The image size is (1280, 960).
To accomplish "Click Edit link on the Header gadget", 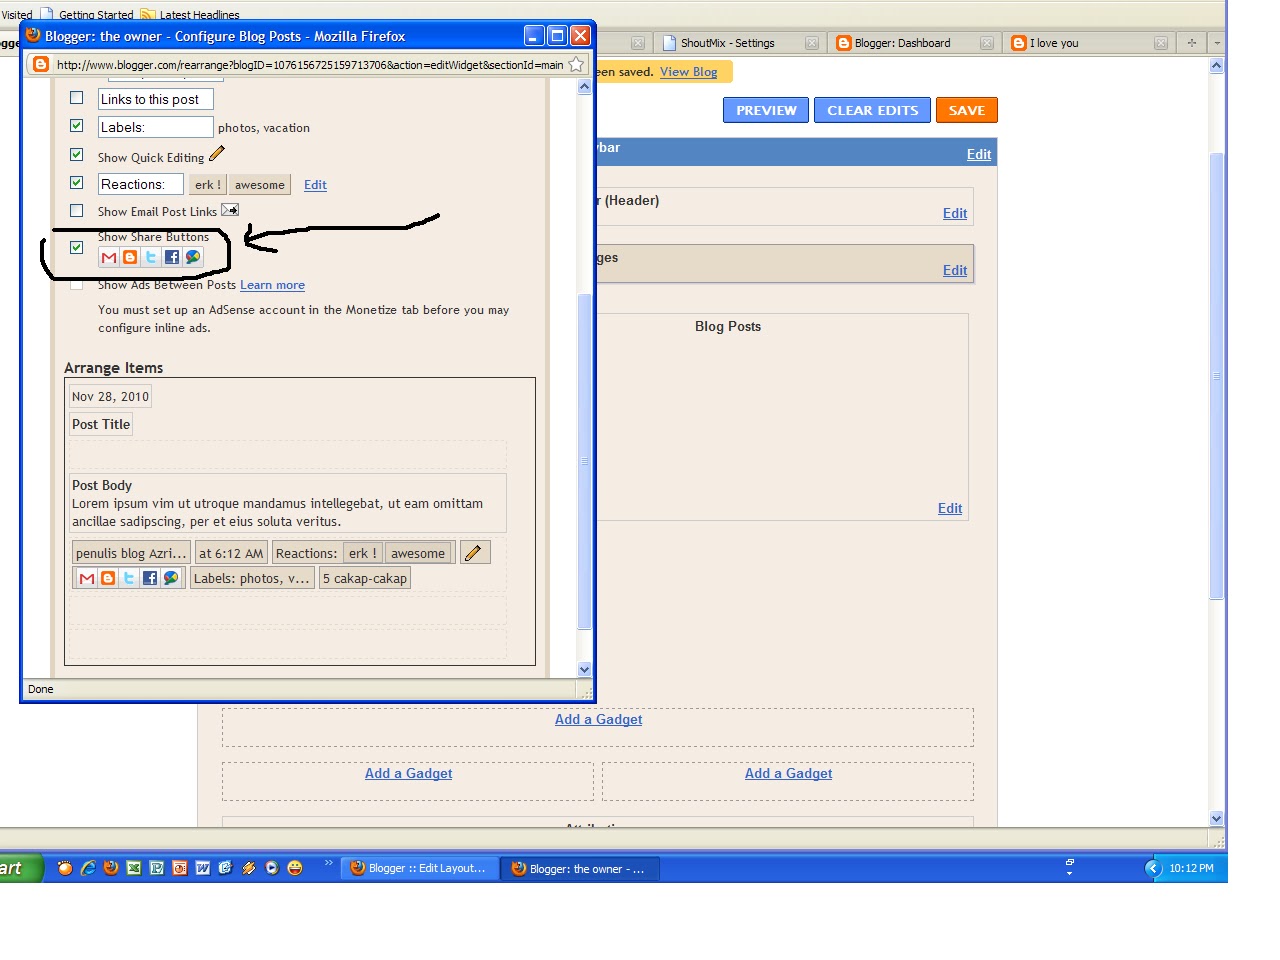I will (955, 213).
